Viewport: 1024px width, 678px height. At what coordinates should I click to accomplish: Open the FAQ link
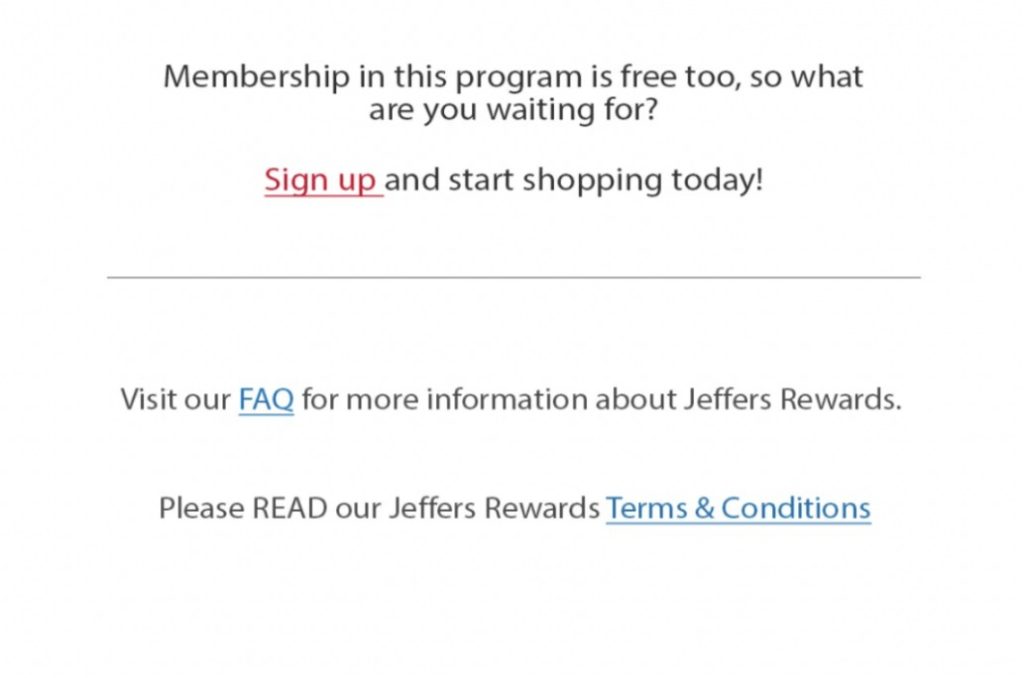pyautogui.click(x=266, y=399)
